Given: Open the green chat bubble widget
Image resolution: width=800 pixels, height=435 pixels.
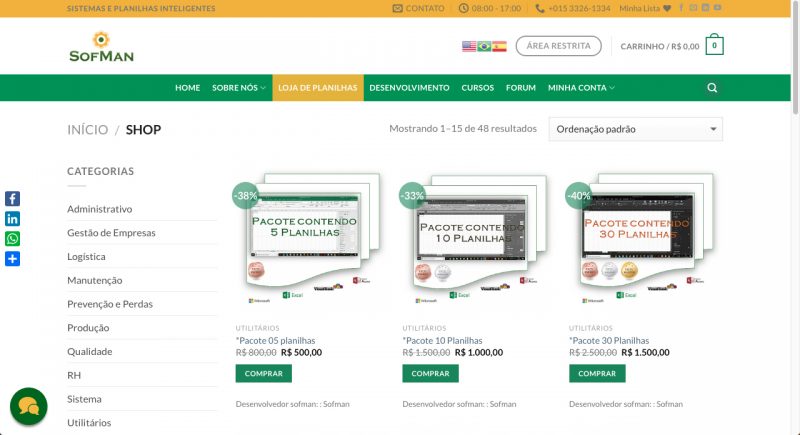Looking at the screenshot, I should coord(29,406).
